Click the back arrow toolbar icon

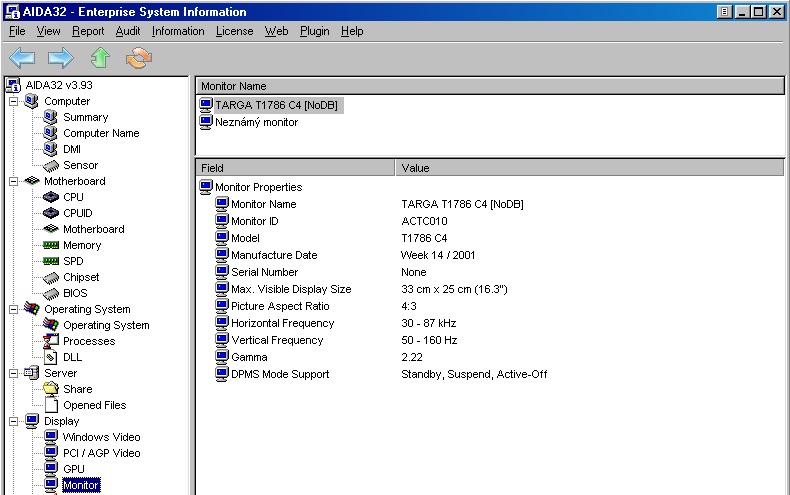[x=22, y=58]
